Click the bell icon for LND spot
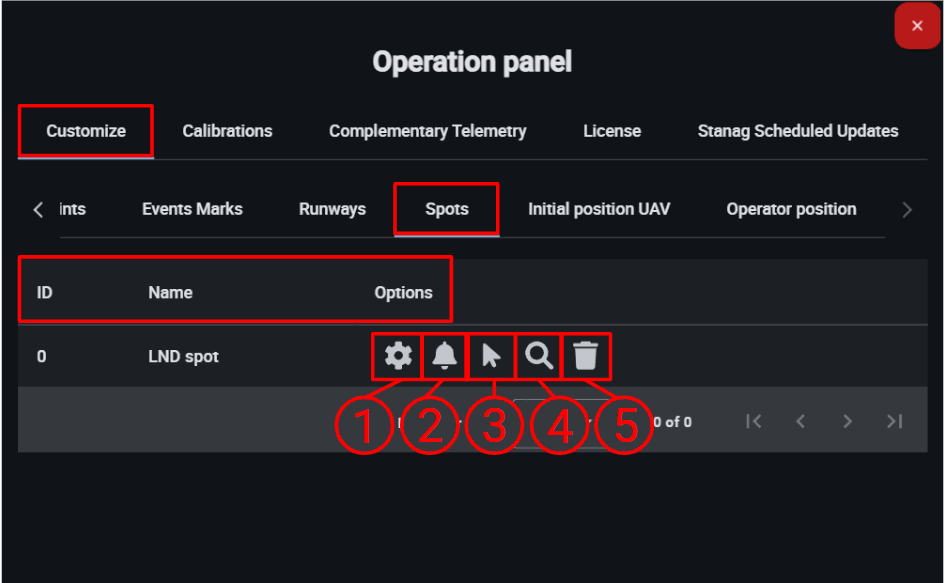 point(445,356)
